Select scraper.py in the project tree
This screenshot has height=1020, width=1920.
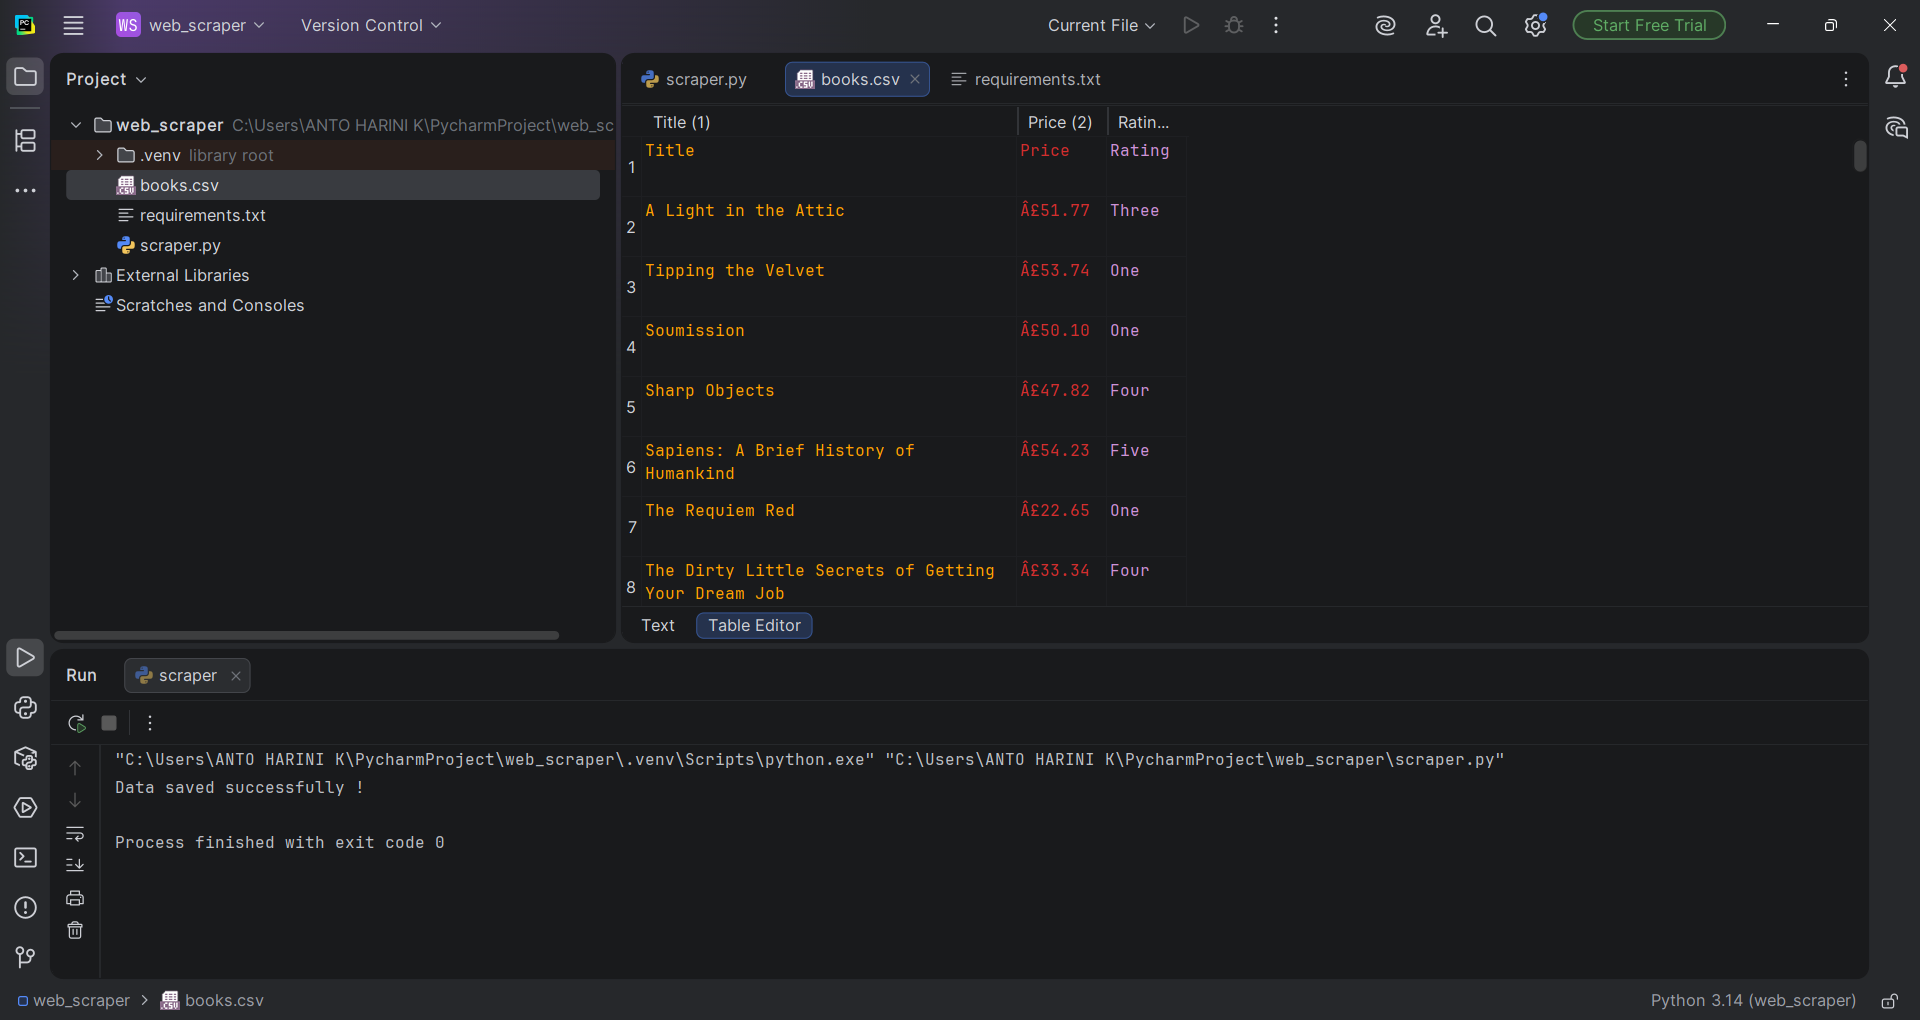coord(181,245)
